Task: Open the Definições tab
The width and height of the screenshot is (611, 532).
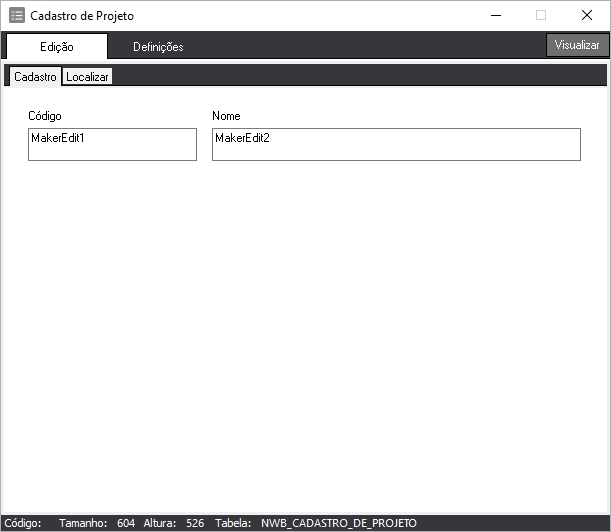Action: point(158,47)
